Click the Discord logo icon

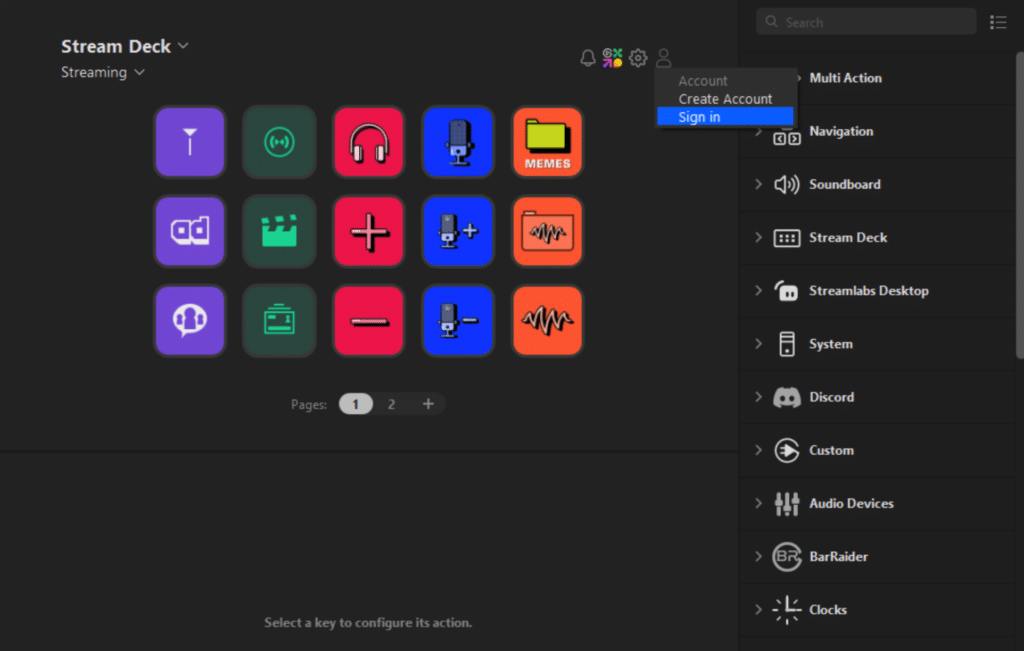787,397
